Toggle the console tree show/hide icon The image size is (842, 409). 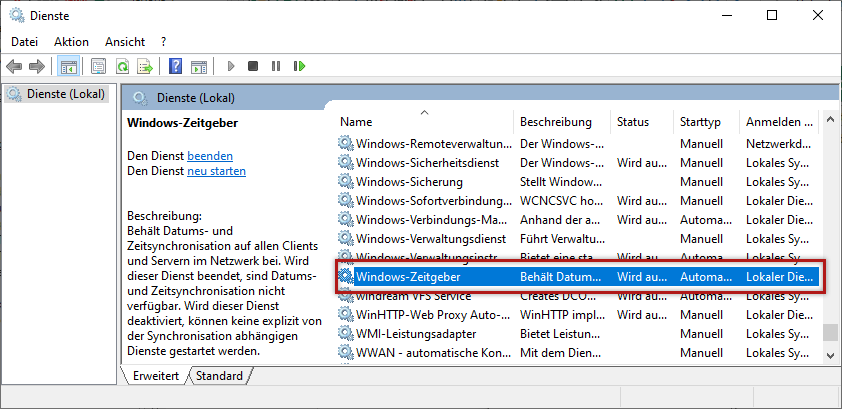[x=69, y=66]
